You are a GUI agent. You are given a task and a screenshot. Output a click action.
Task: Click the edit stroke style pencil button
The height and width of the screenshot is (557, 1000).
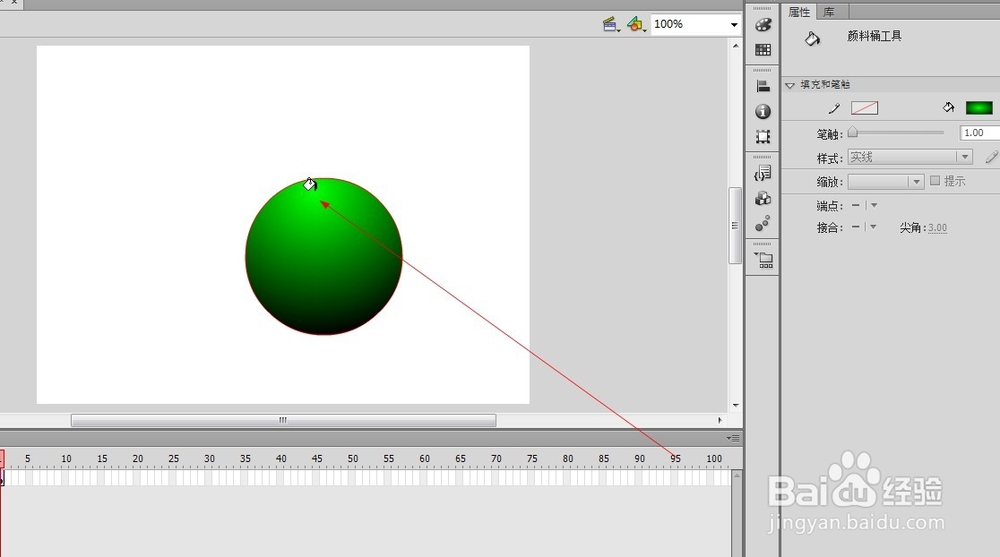pyautogui.click(x=991, y=157)
